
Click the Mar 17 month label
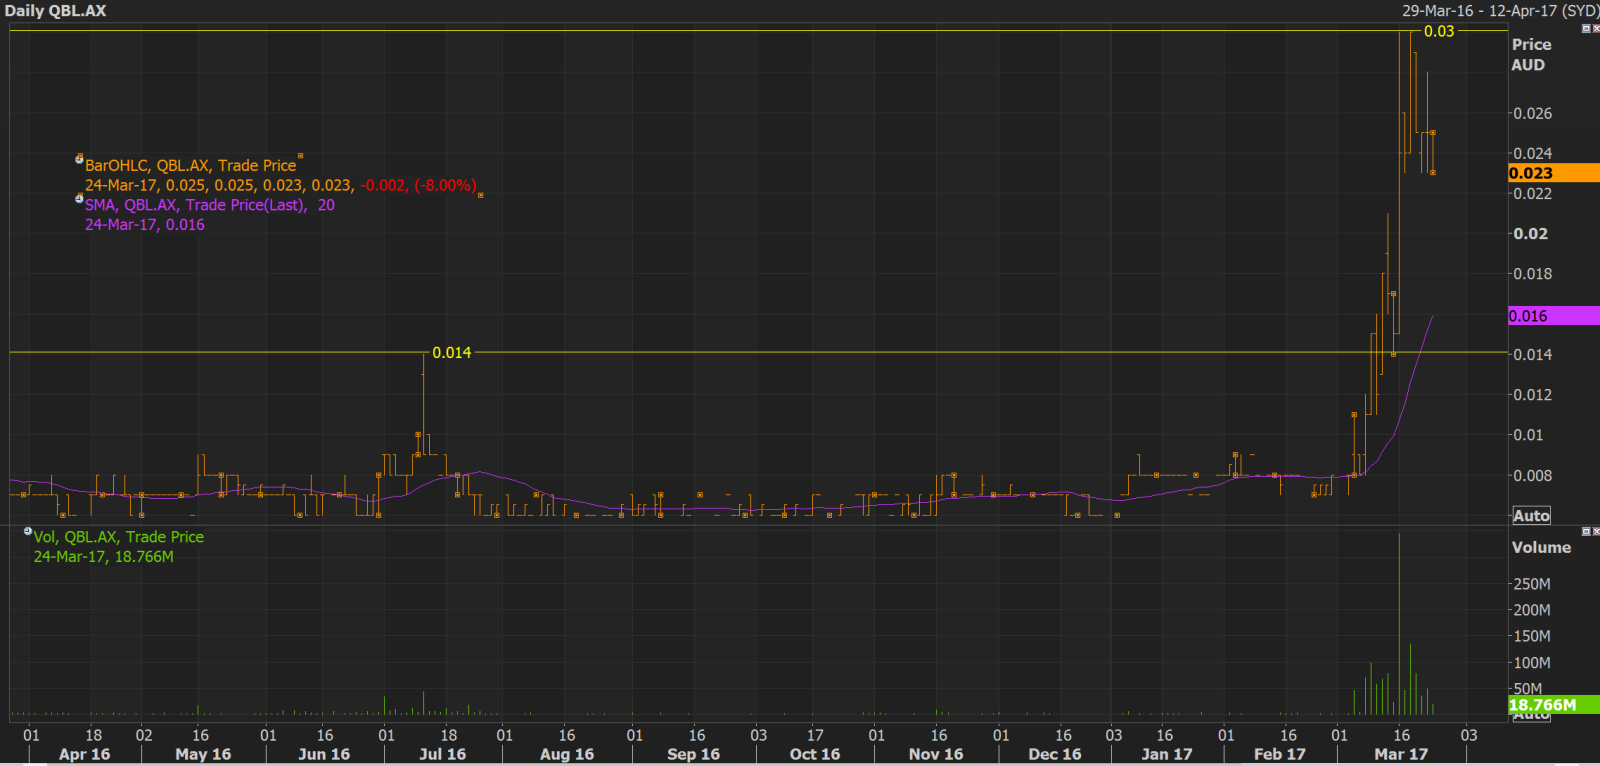(1401, 755)
